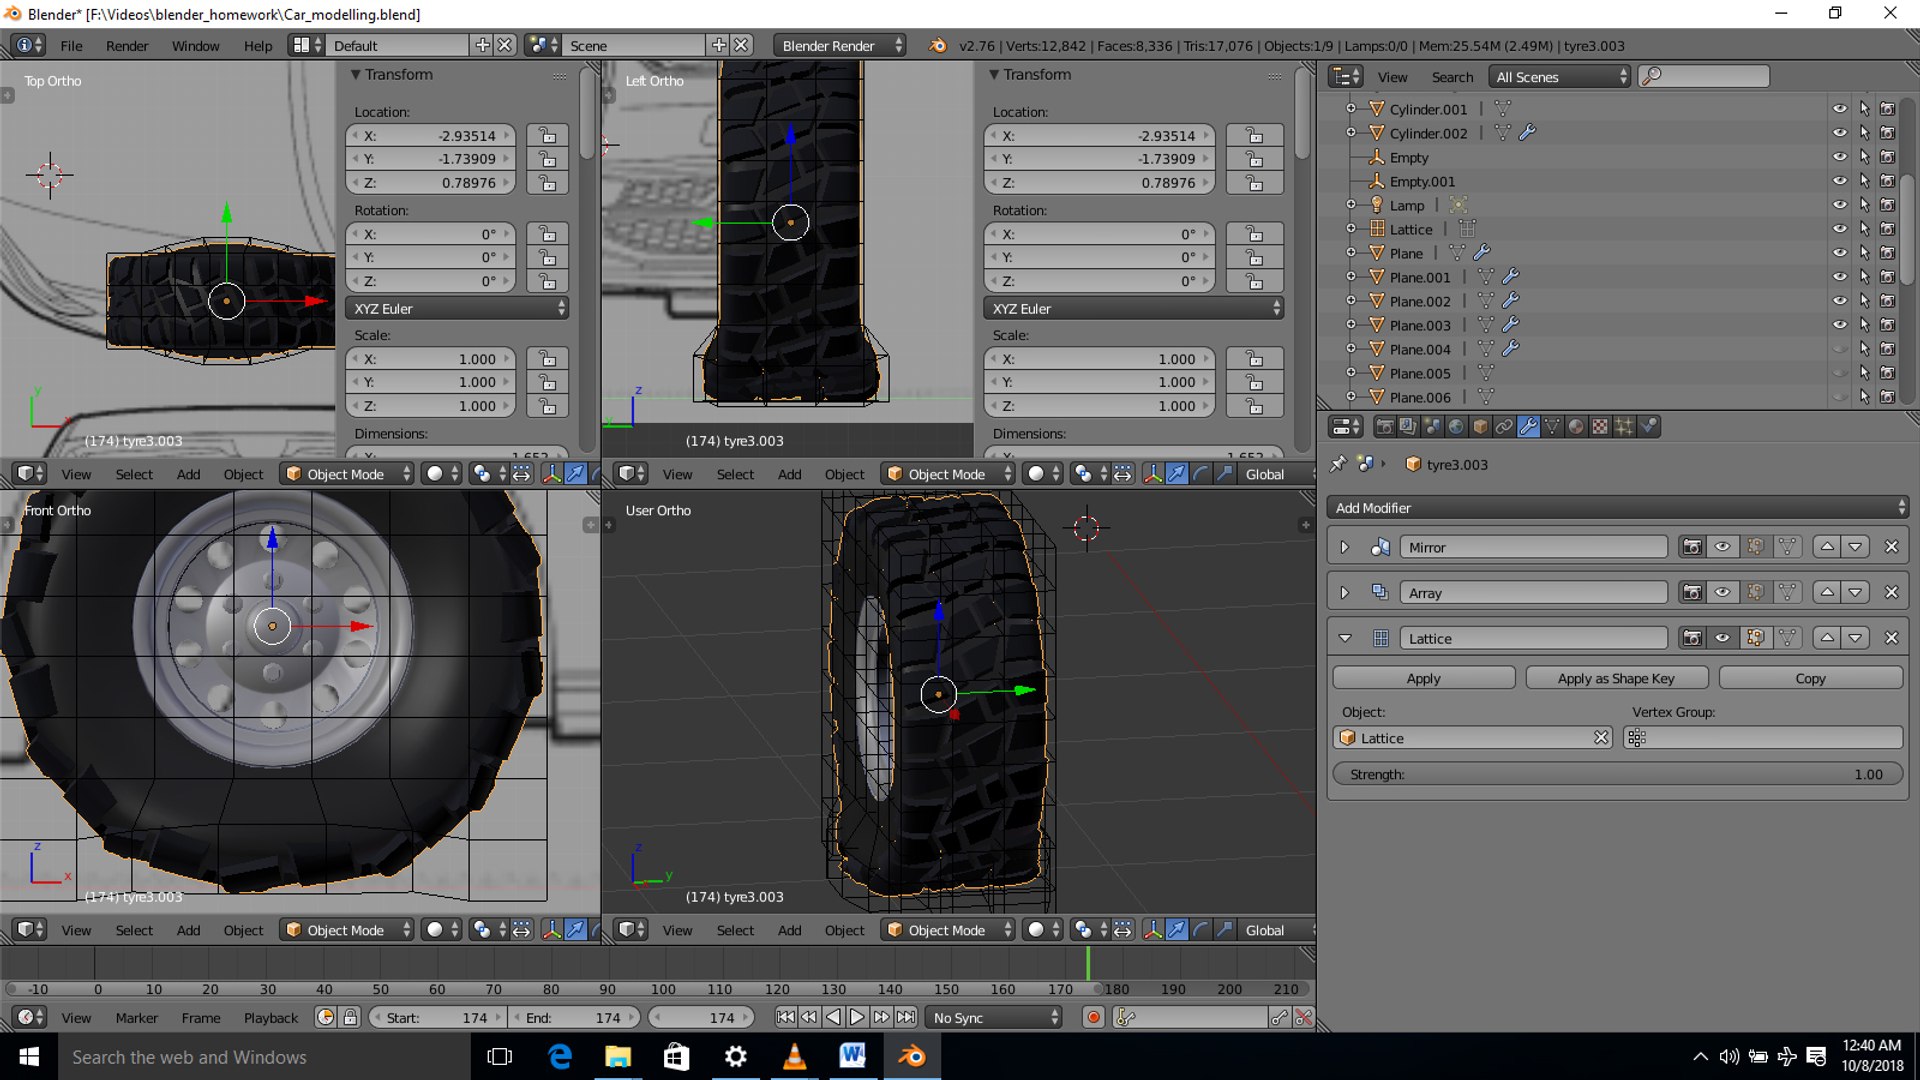The width and height of the screenshot is (1920, 1080).
Task: Open the Modifiers properties tab wrench icon
Action: tap(1528, 426)
